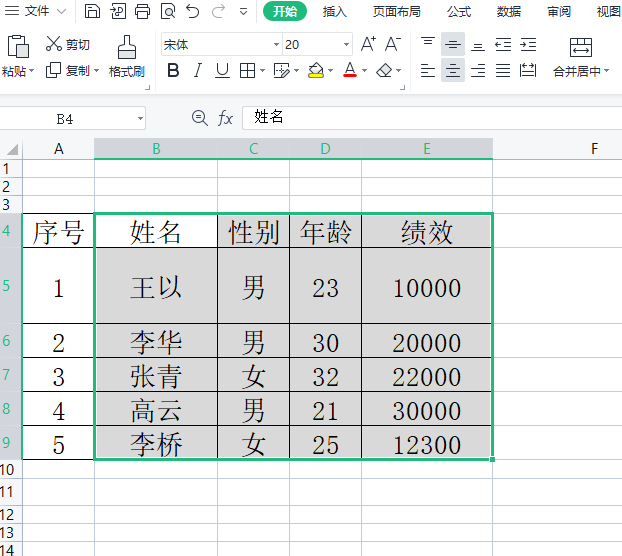Select the 开始 tab

click(285, 11)
